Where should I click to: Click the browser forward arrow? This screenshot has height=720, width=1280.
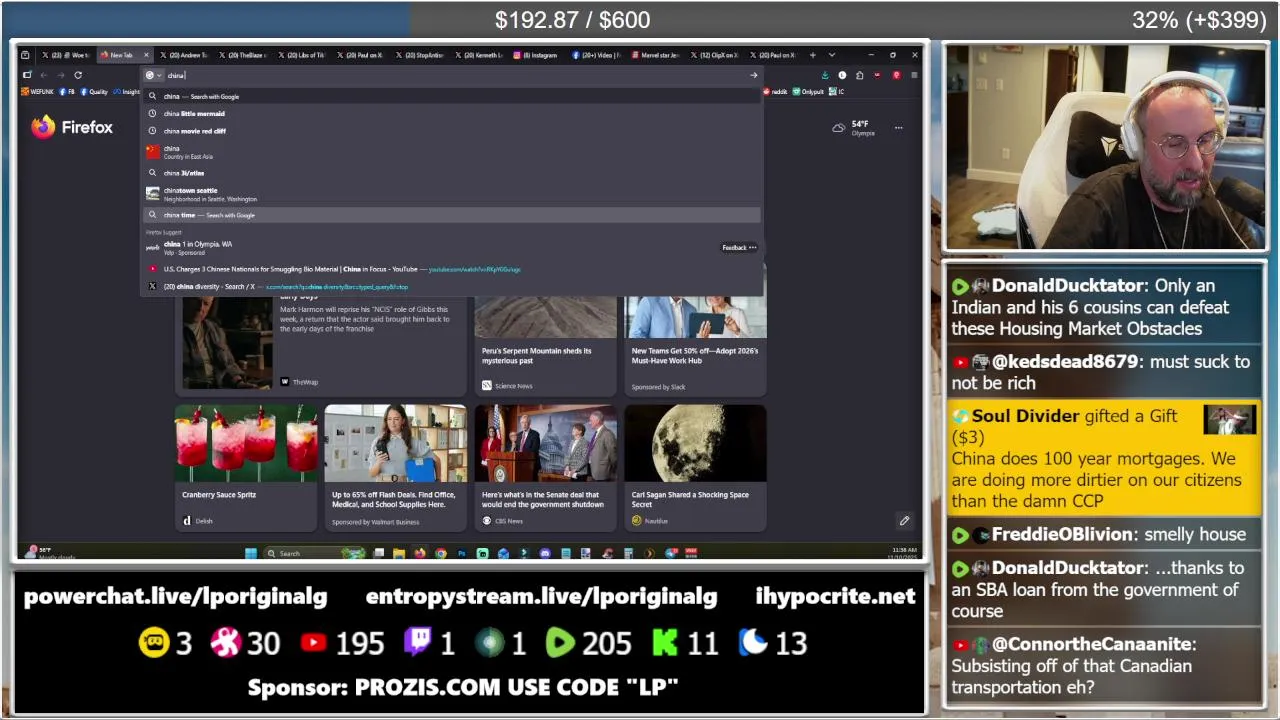click(x=60, y=75)
